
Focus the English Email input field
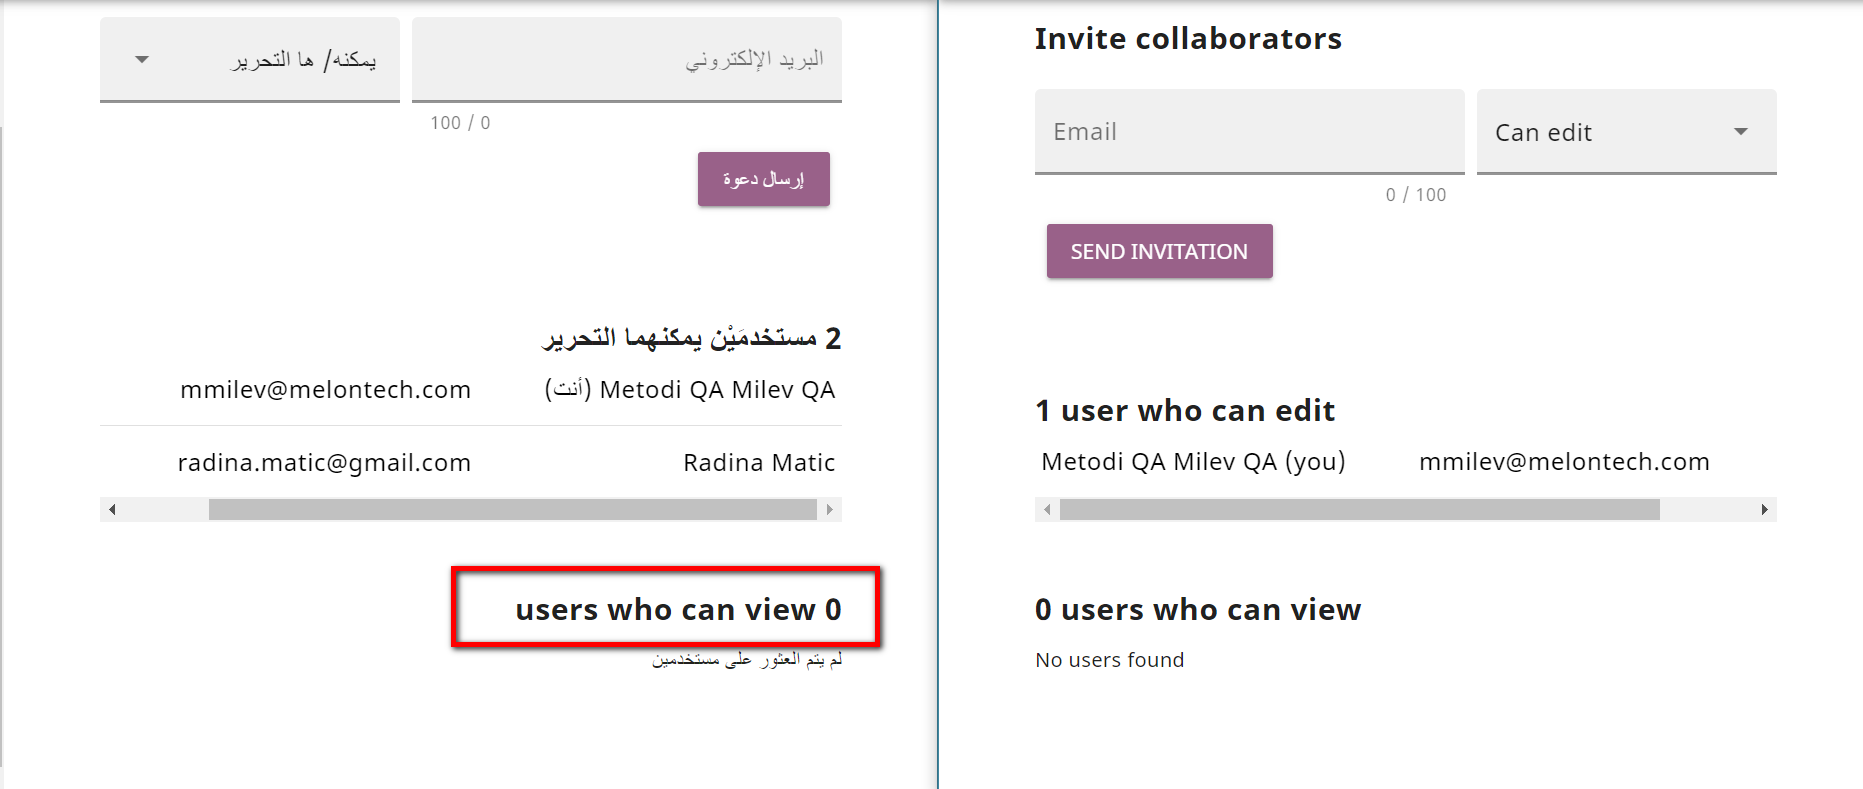click(1249, 132)
